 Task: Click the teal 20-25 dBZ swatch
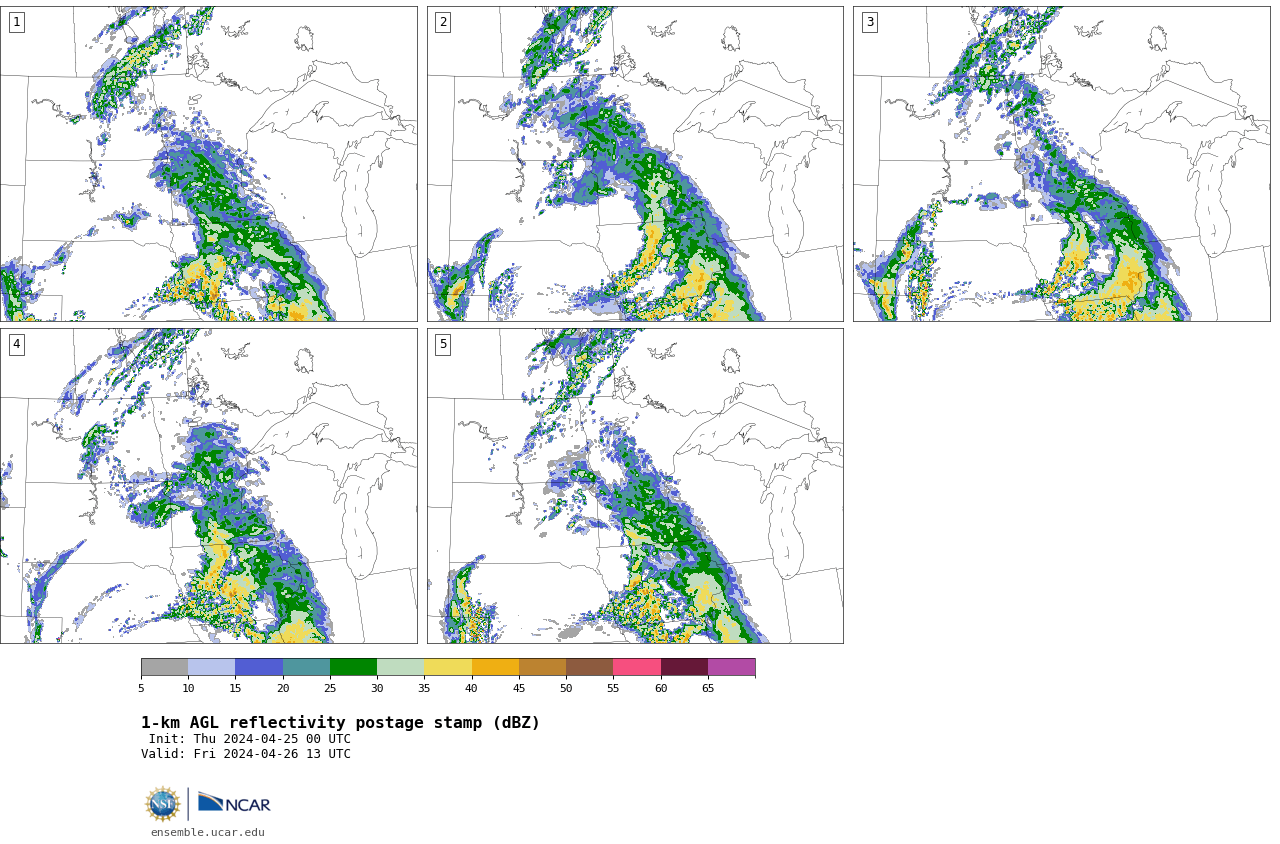point(306,667)
